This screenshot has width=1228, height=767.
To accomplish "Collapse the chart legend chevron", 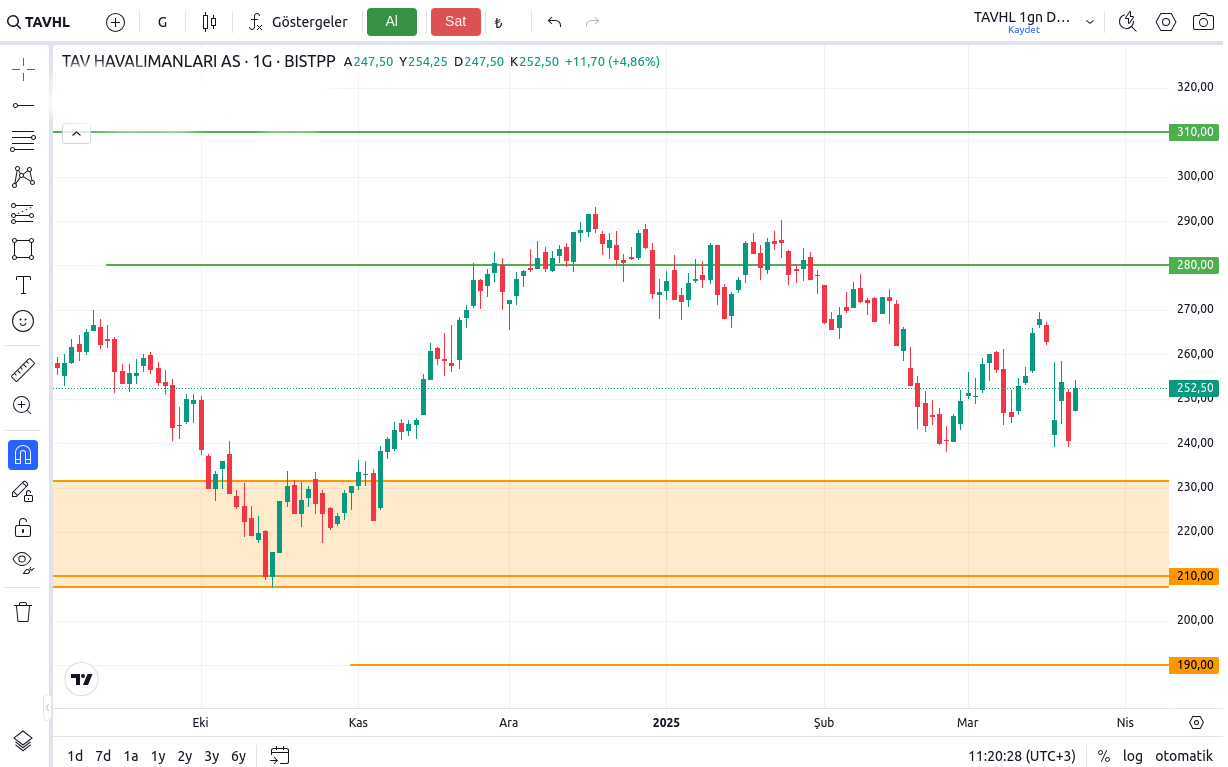I will coord(77,133).
